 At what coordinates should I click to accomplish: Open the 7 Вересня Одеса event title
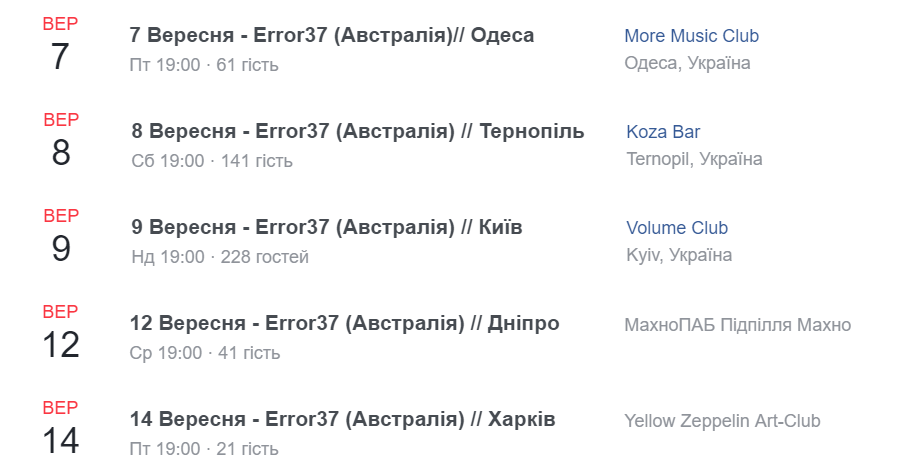click(331, 36)
